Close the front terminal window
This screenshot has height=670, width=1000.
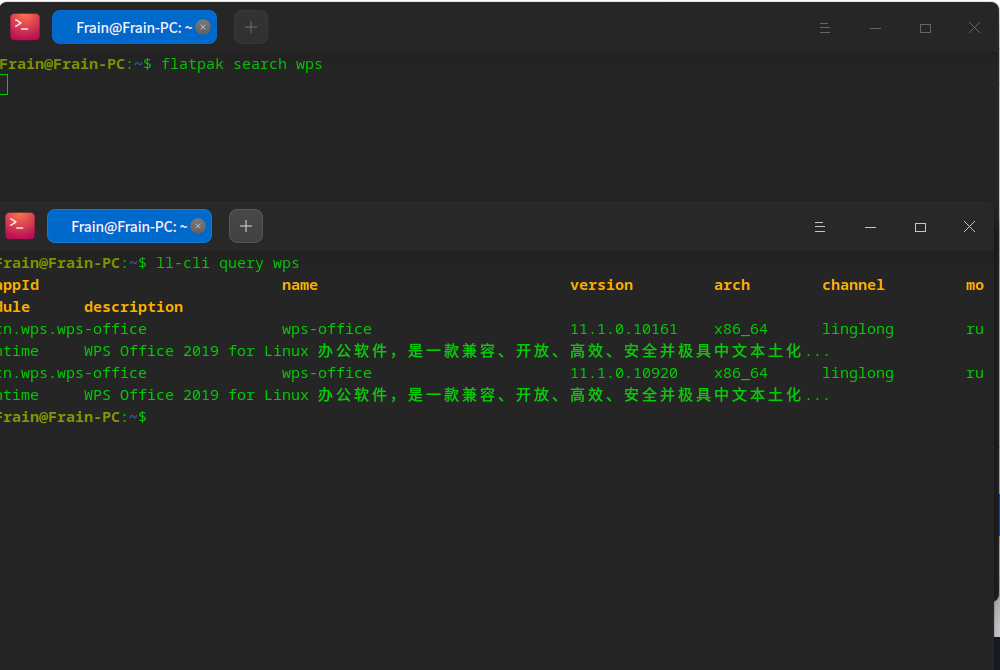969,226
